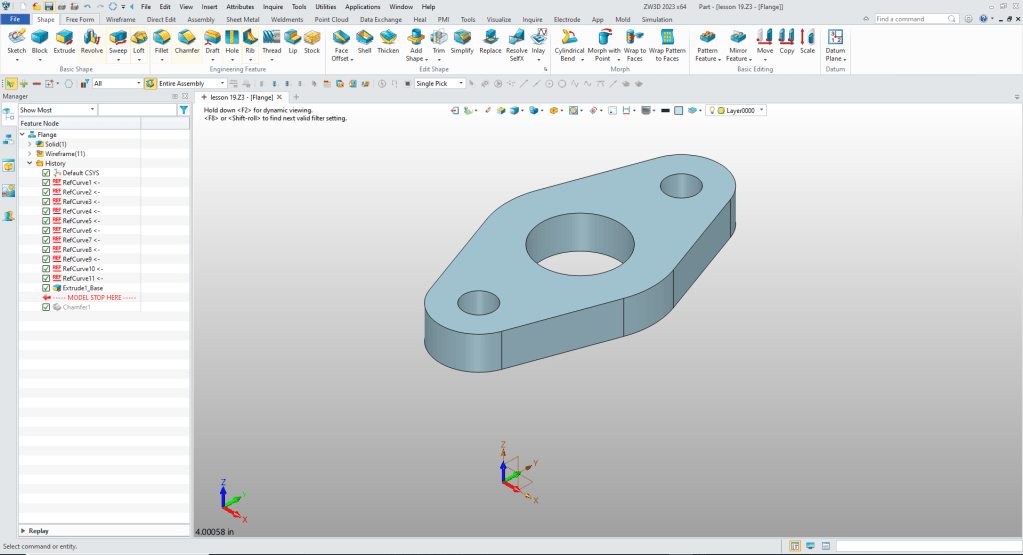This screenshot has height=555, width=1023.
Task: Toggle the Default CSYS checkbox
Action: (46, 173)
